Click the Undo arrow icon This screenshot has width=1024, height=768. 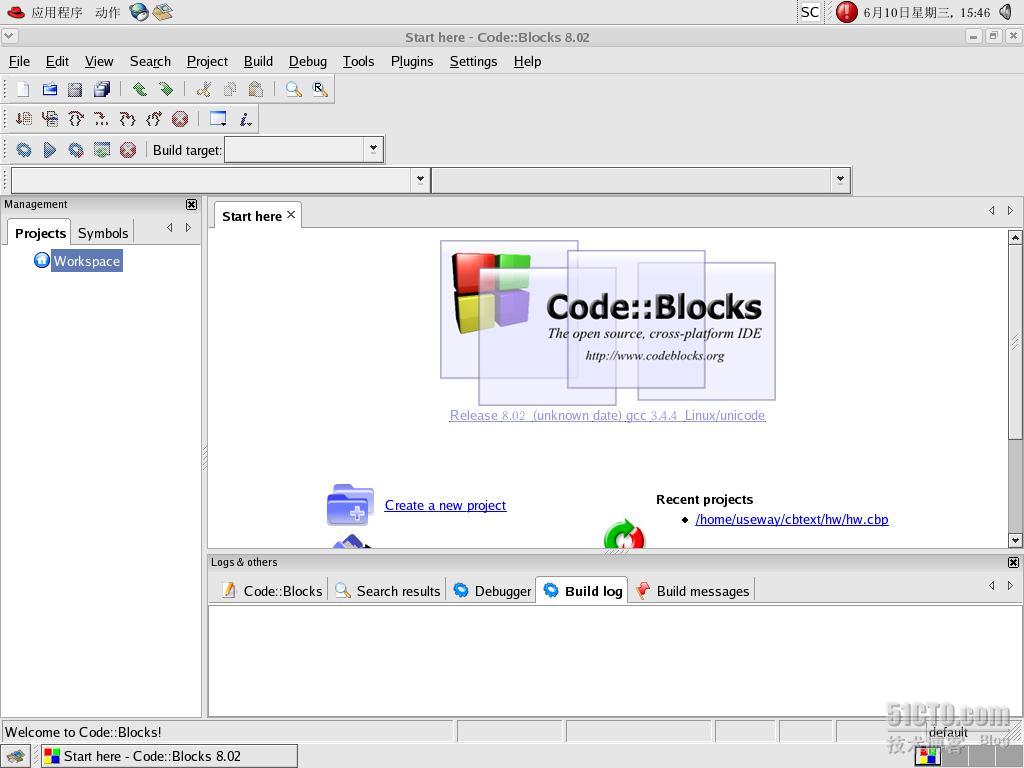(140, 89)
